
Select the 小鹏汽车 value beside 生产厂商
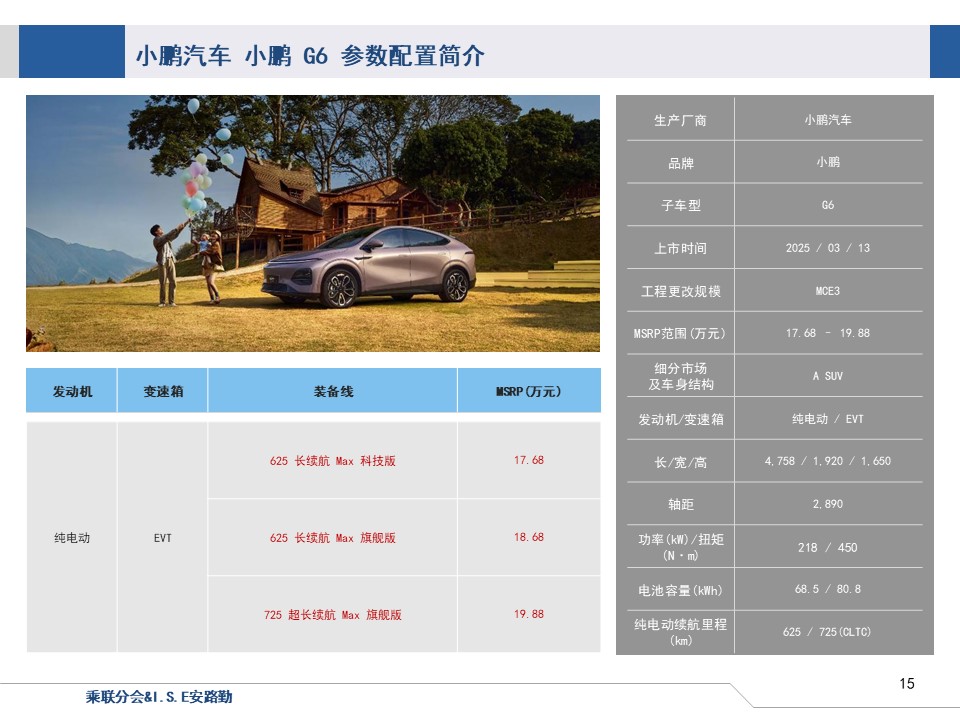click(828, 120)
